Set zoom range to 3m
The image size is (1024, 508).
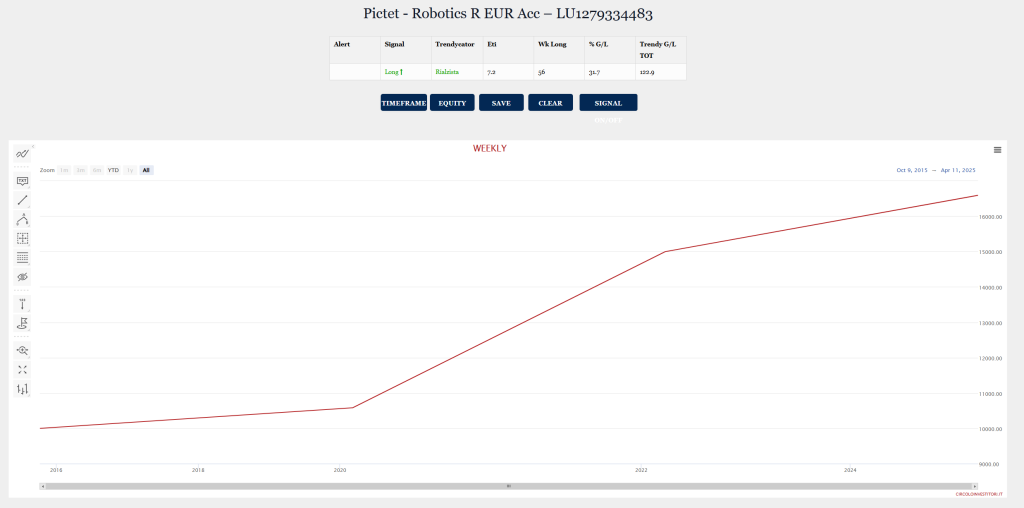tap(80, 170)
